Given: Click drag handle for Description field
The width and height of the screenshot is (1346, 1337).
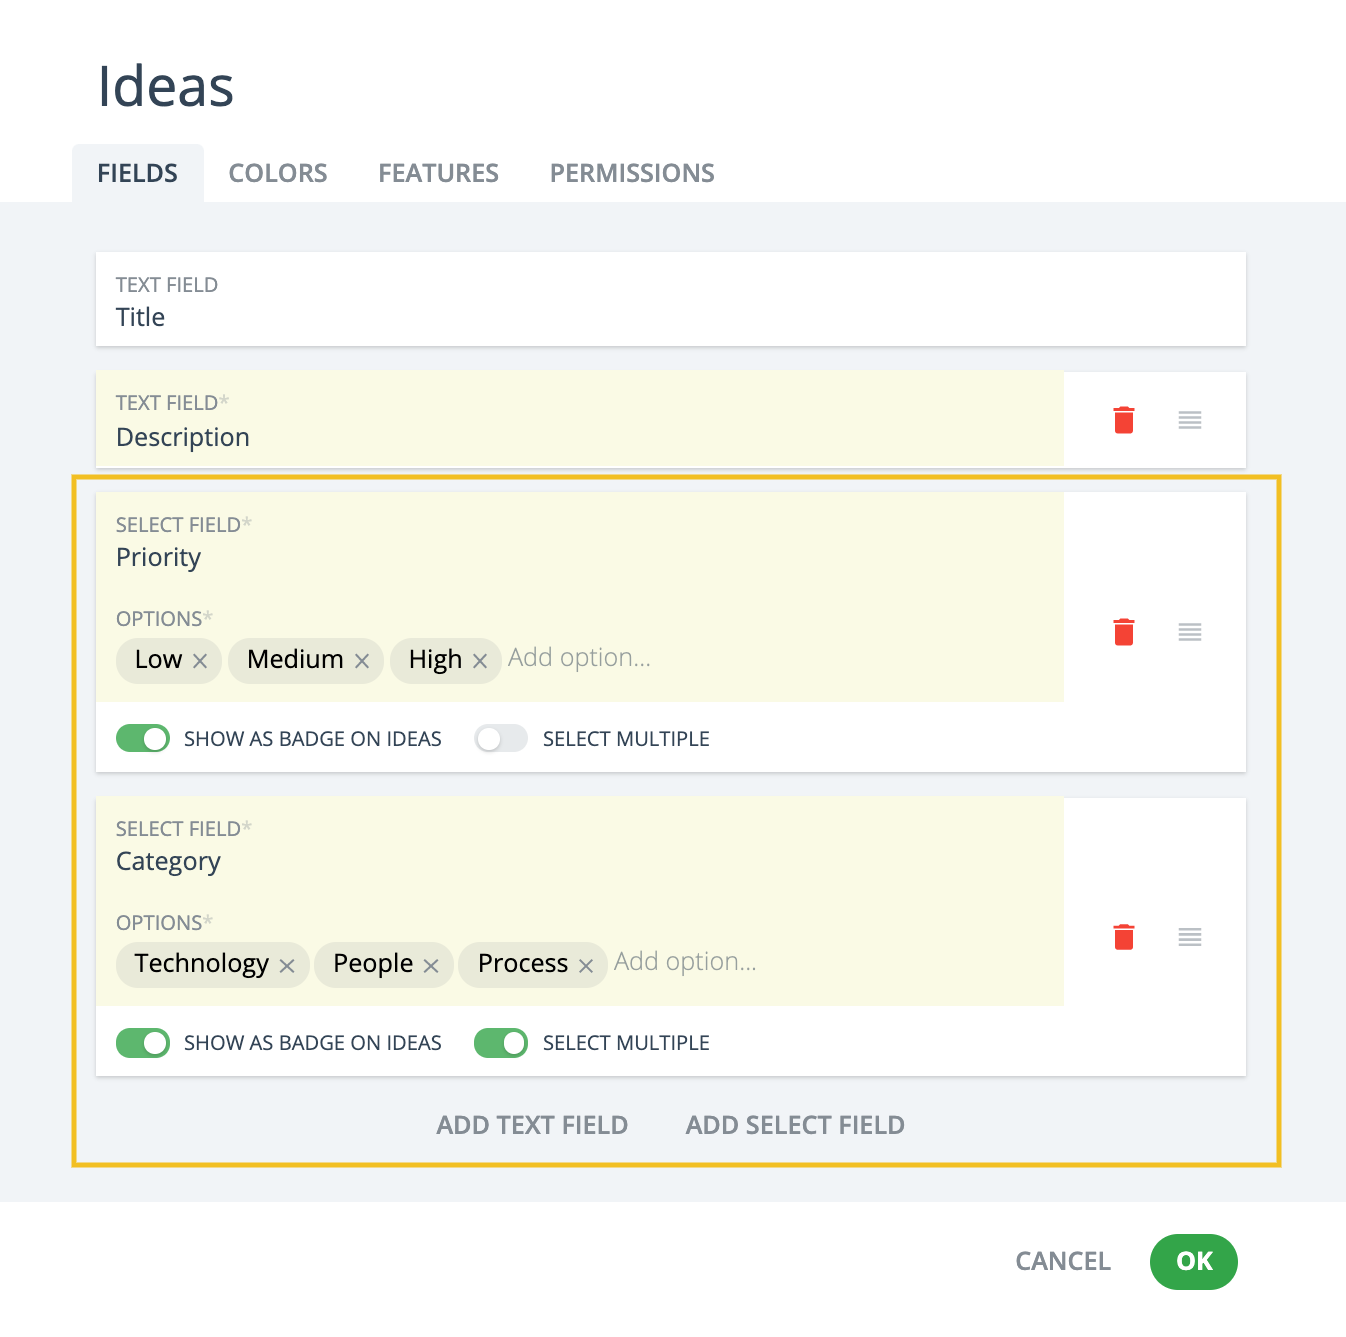Looking at the screenshot, I should pos(1190,420).
